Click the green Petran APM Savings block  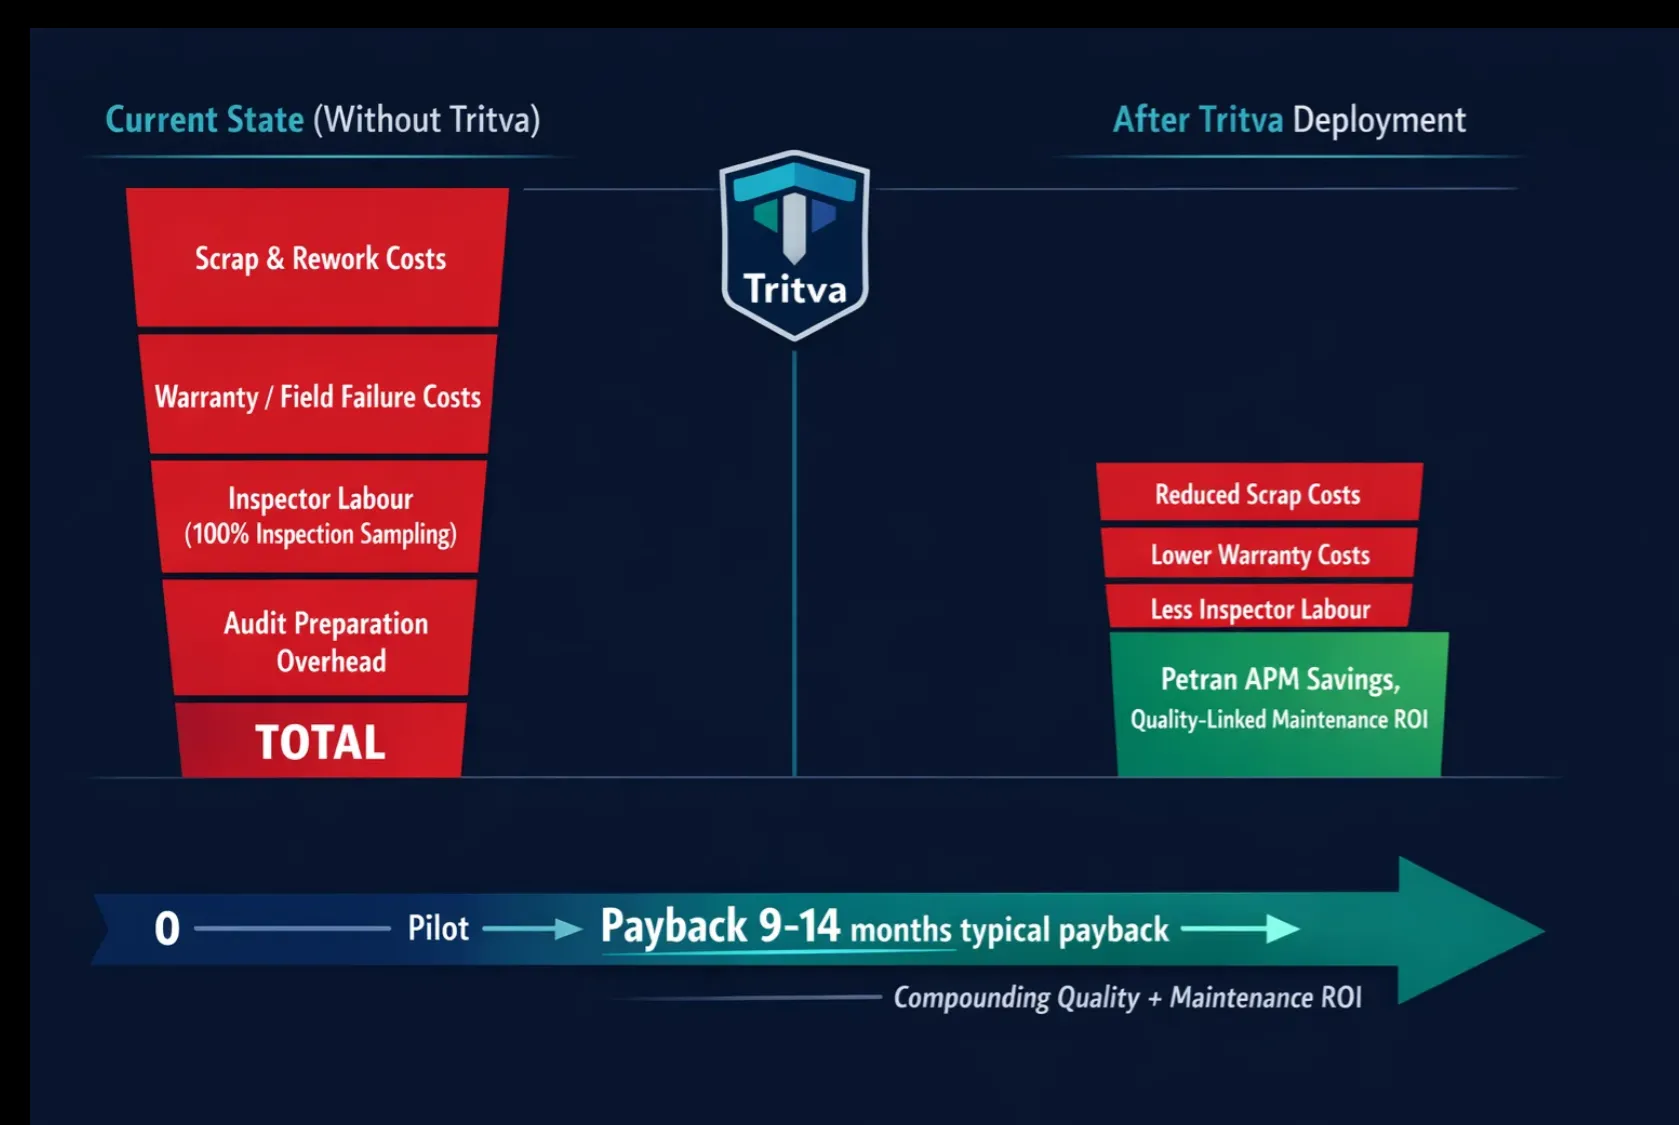click(1279, 700)
